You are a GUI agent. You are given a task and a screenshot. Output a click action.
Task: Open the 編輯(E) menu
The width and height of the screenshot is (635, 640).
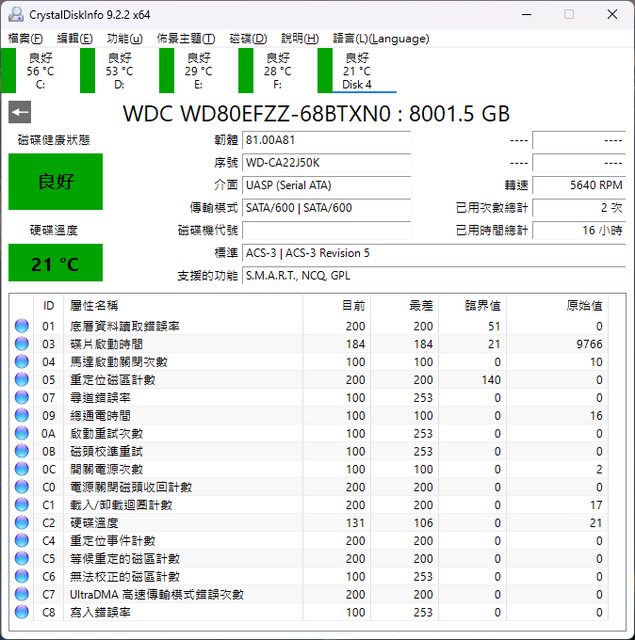[75, 38]
